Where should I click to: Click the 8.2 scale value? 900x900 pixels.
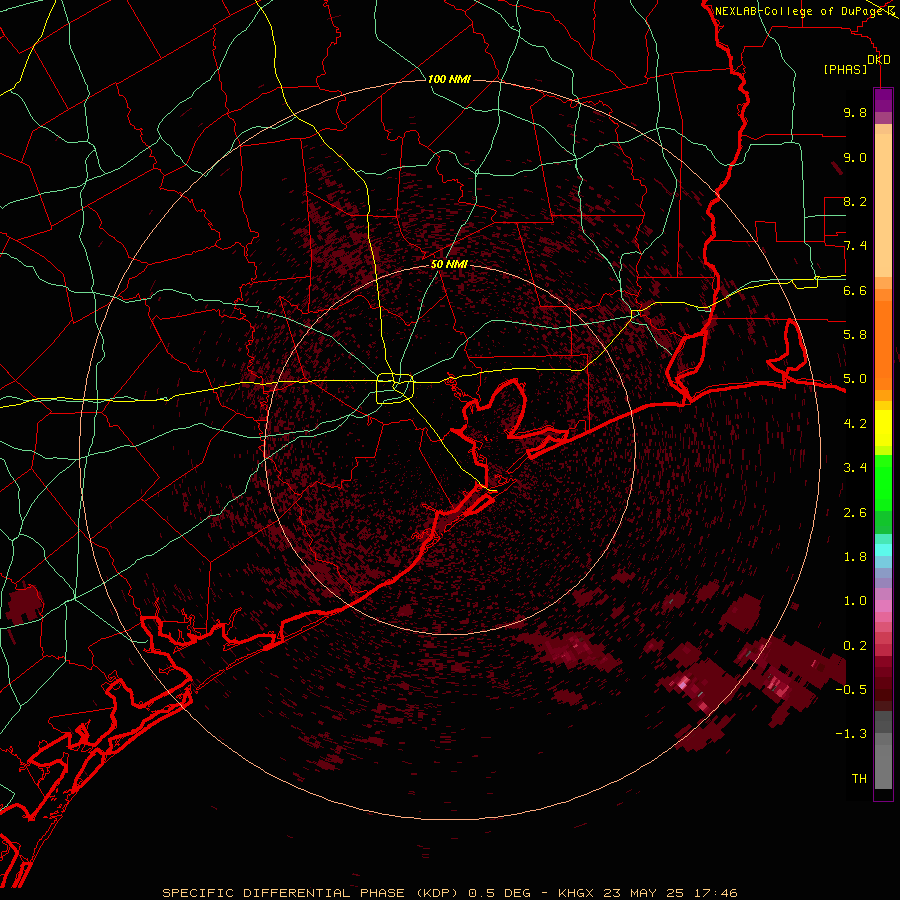[x=855, y=201]
